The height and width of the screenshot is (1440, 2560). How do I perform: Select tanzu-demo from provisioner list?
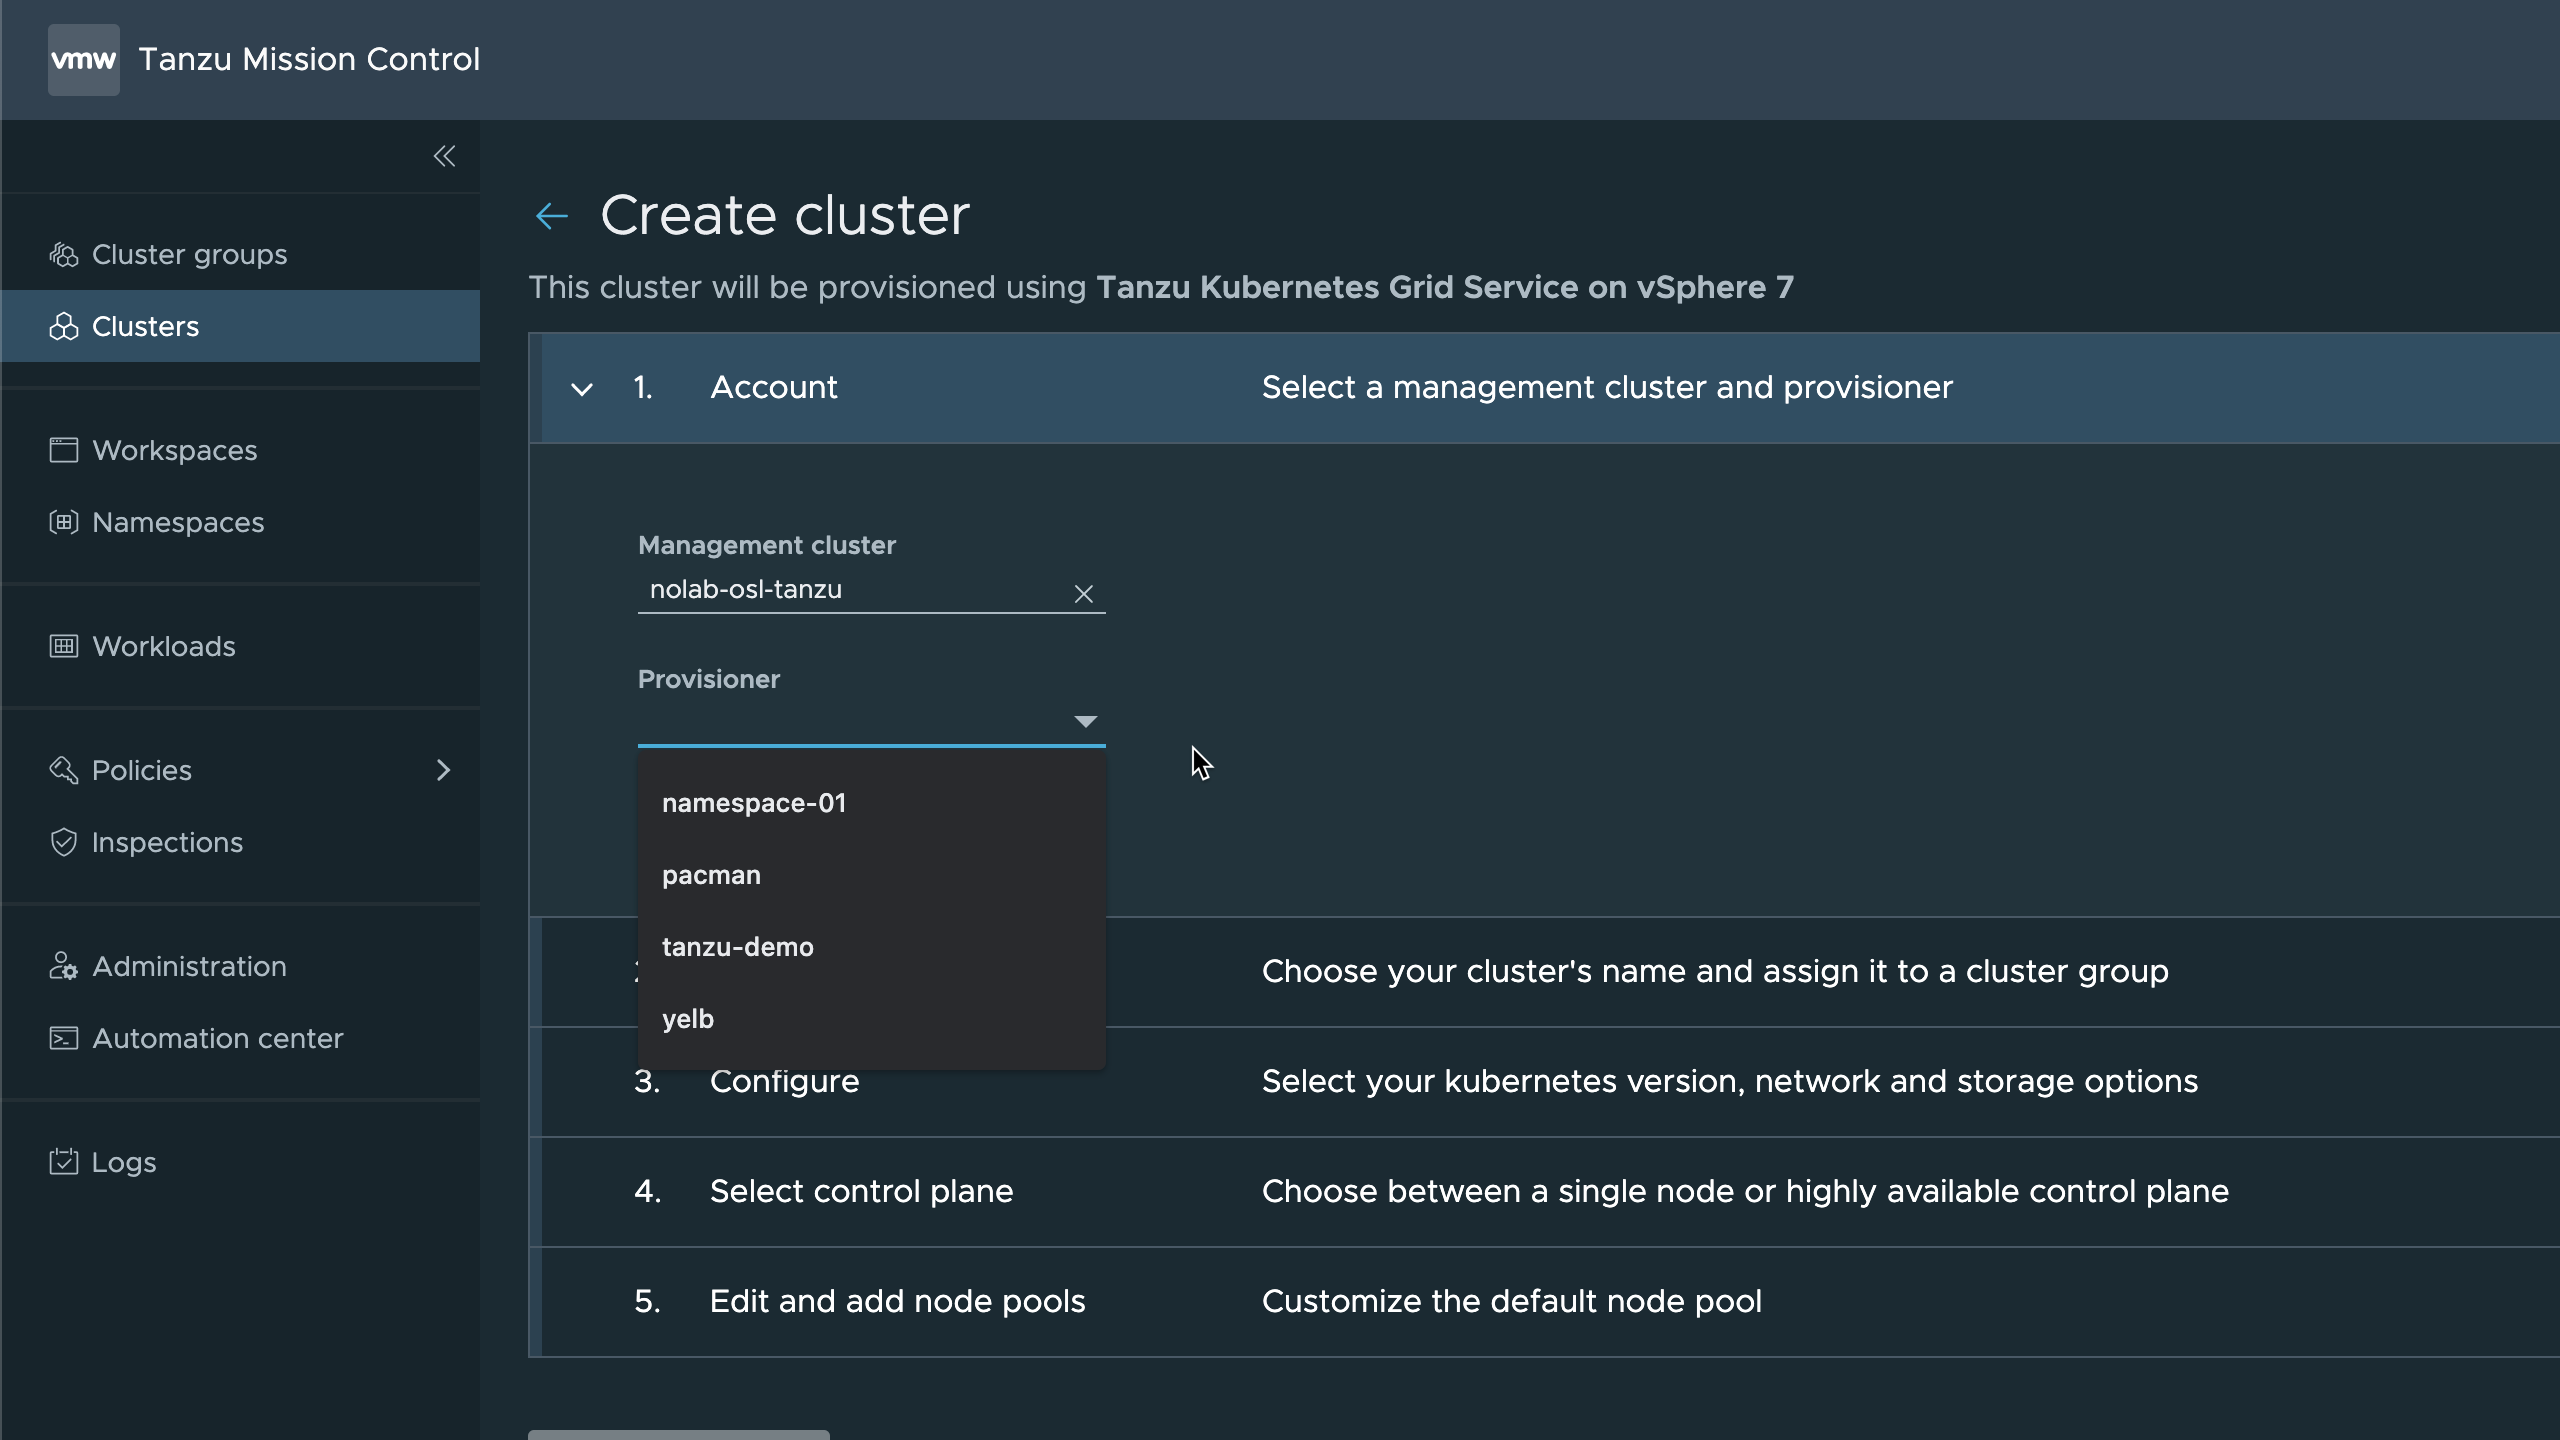click(x=872, y=947)
